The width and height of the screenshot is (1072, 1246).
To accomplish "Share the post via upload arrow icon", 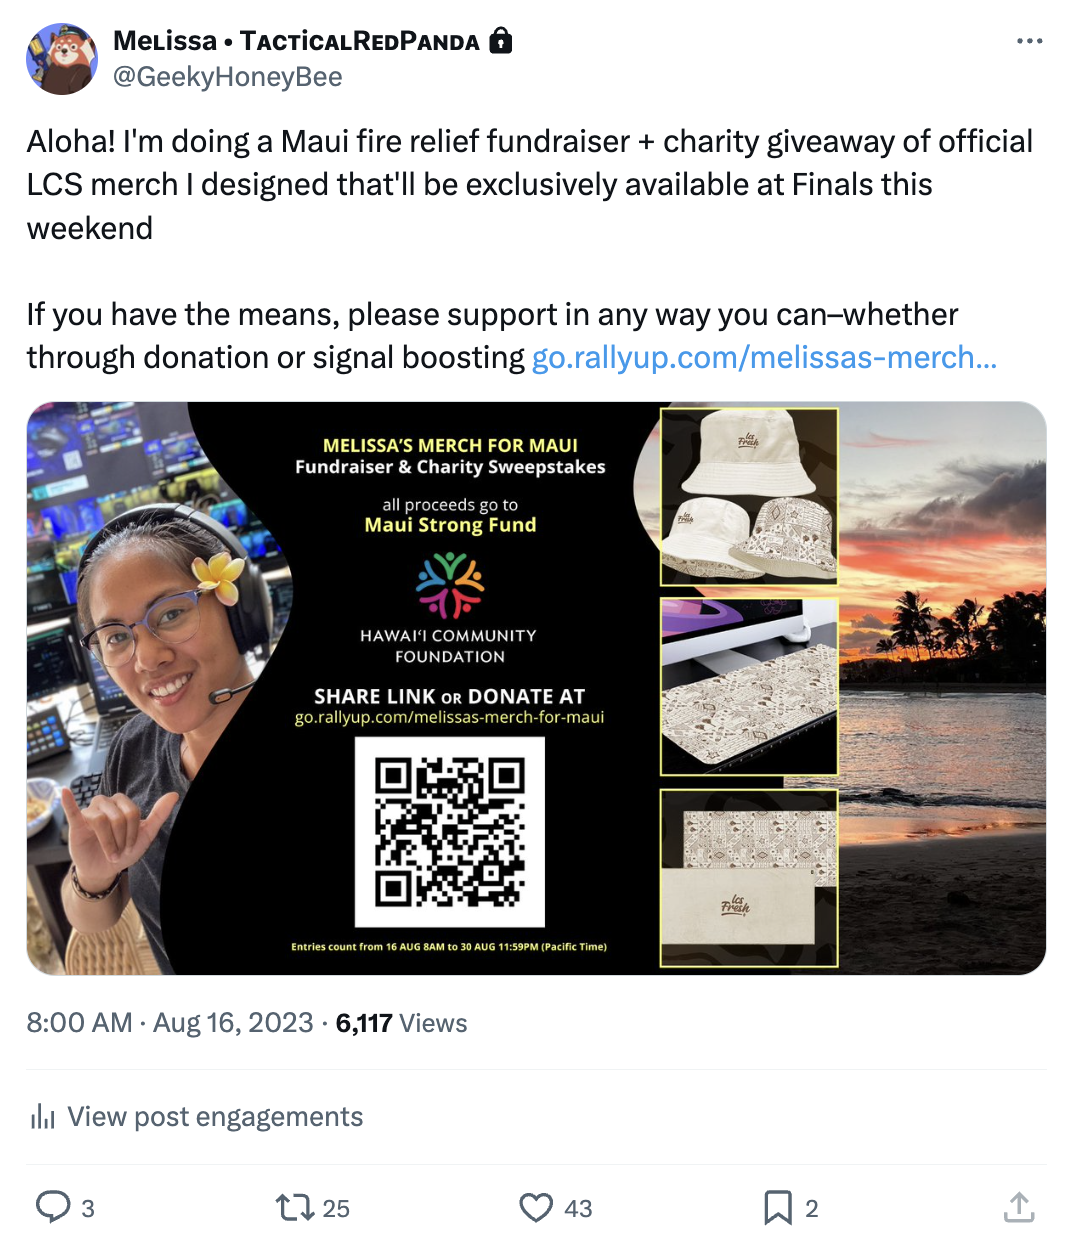I will coord(1018,1207).
